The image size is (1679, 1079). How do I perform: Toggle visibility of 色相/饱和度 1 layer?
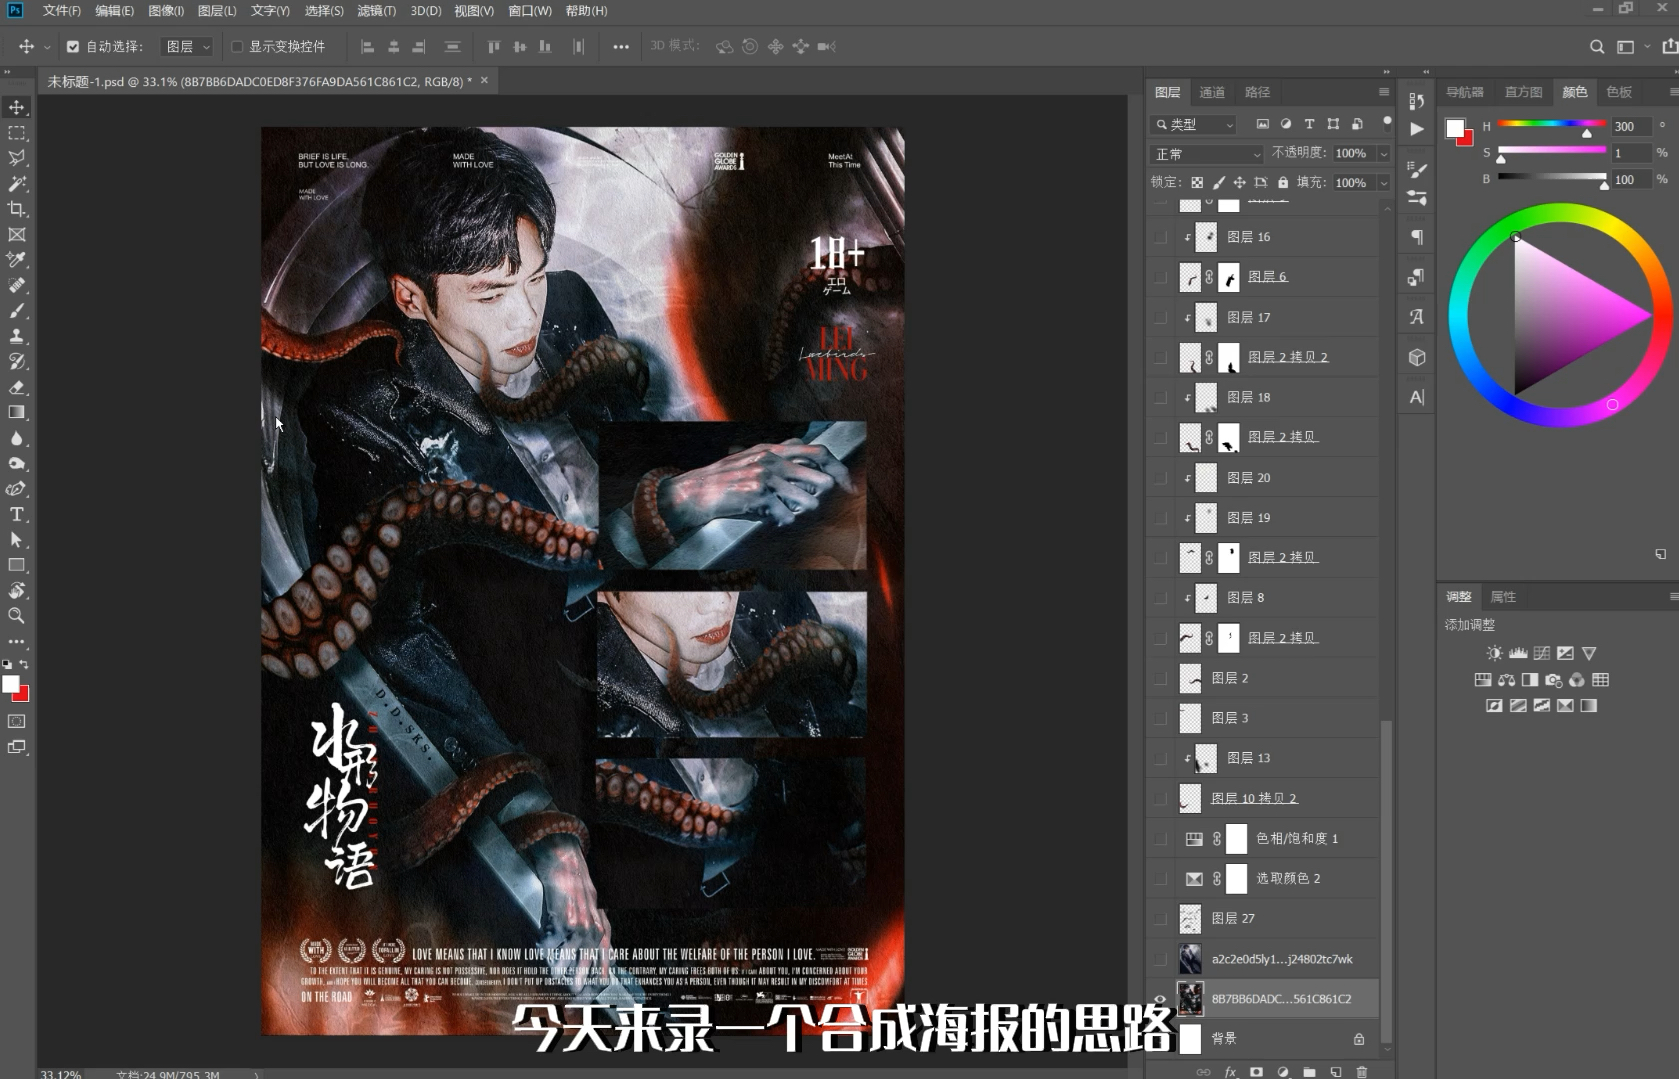[1160, 838]
